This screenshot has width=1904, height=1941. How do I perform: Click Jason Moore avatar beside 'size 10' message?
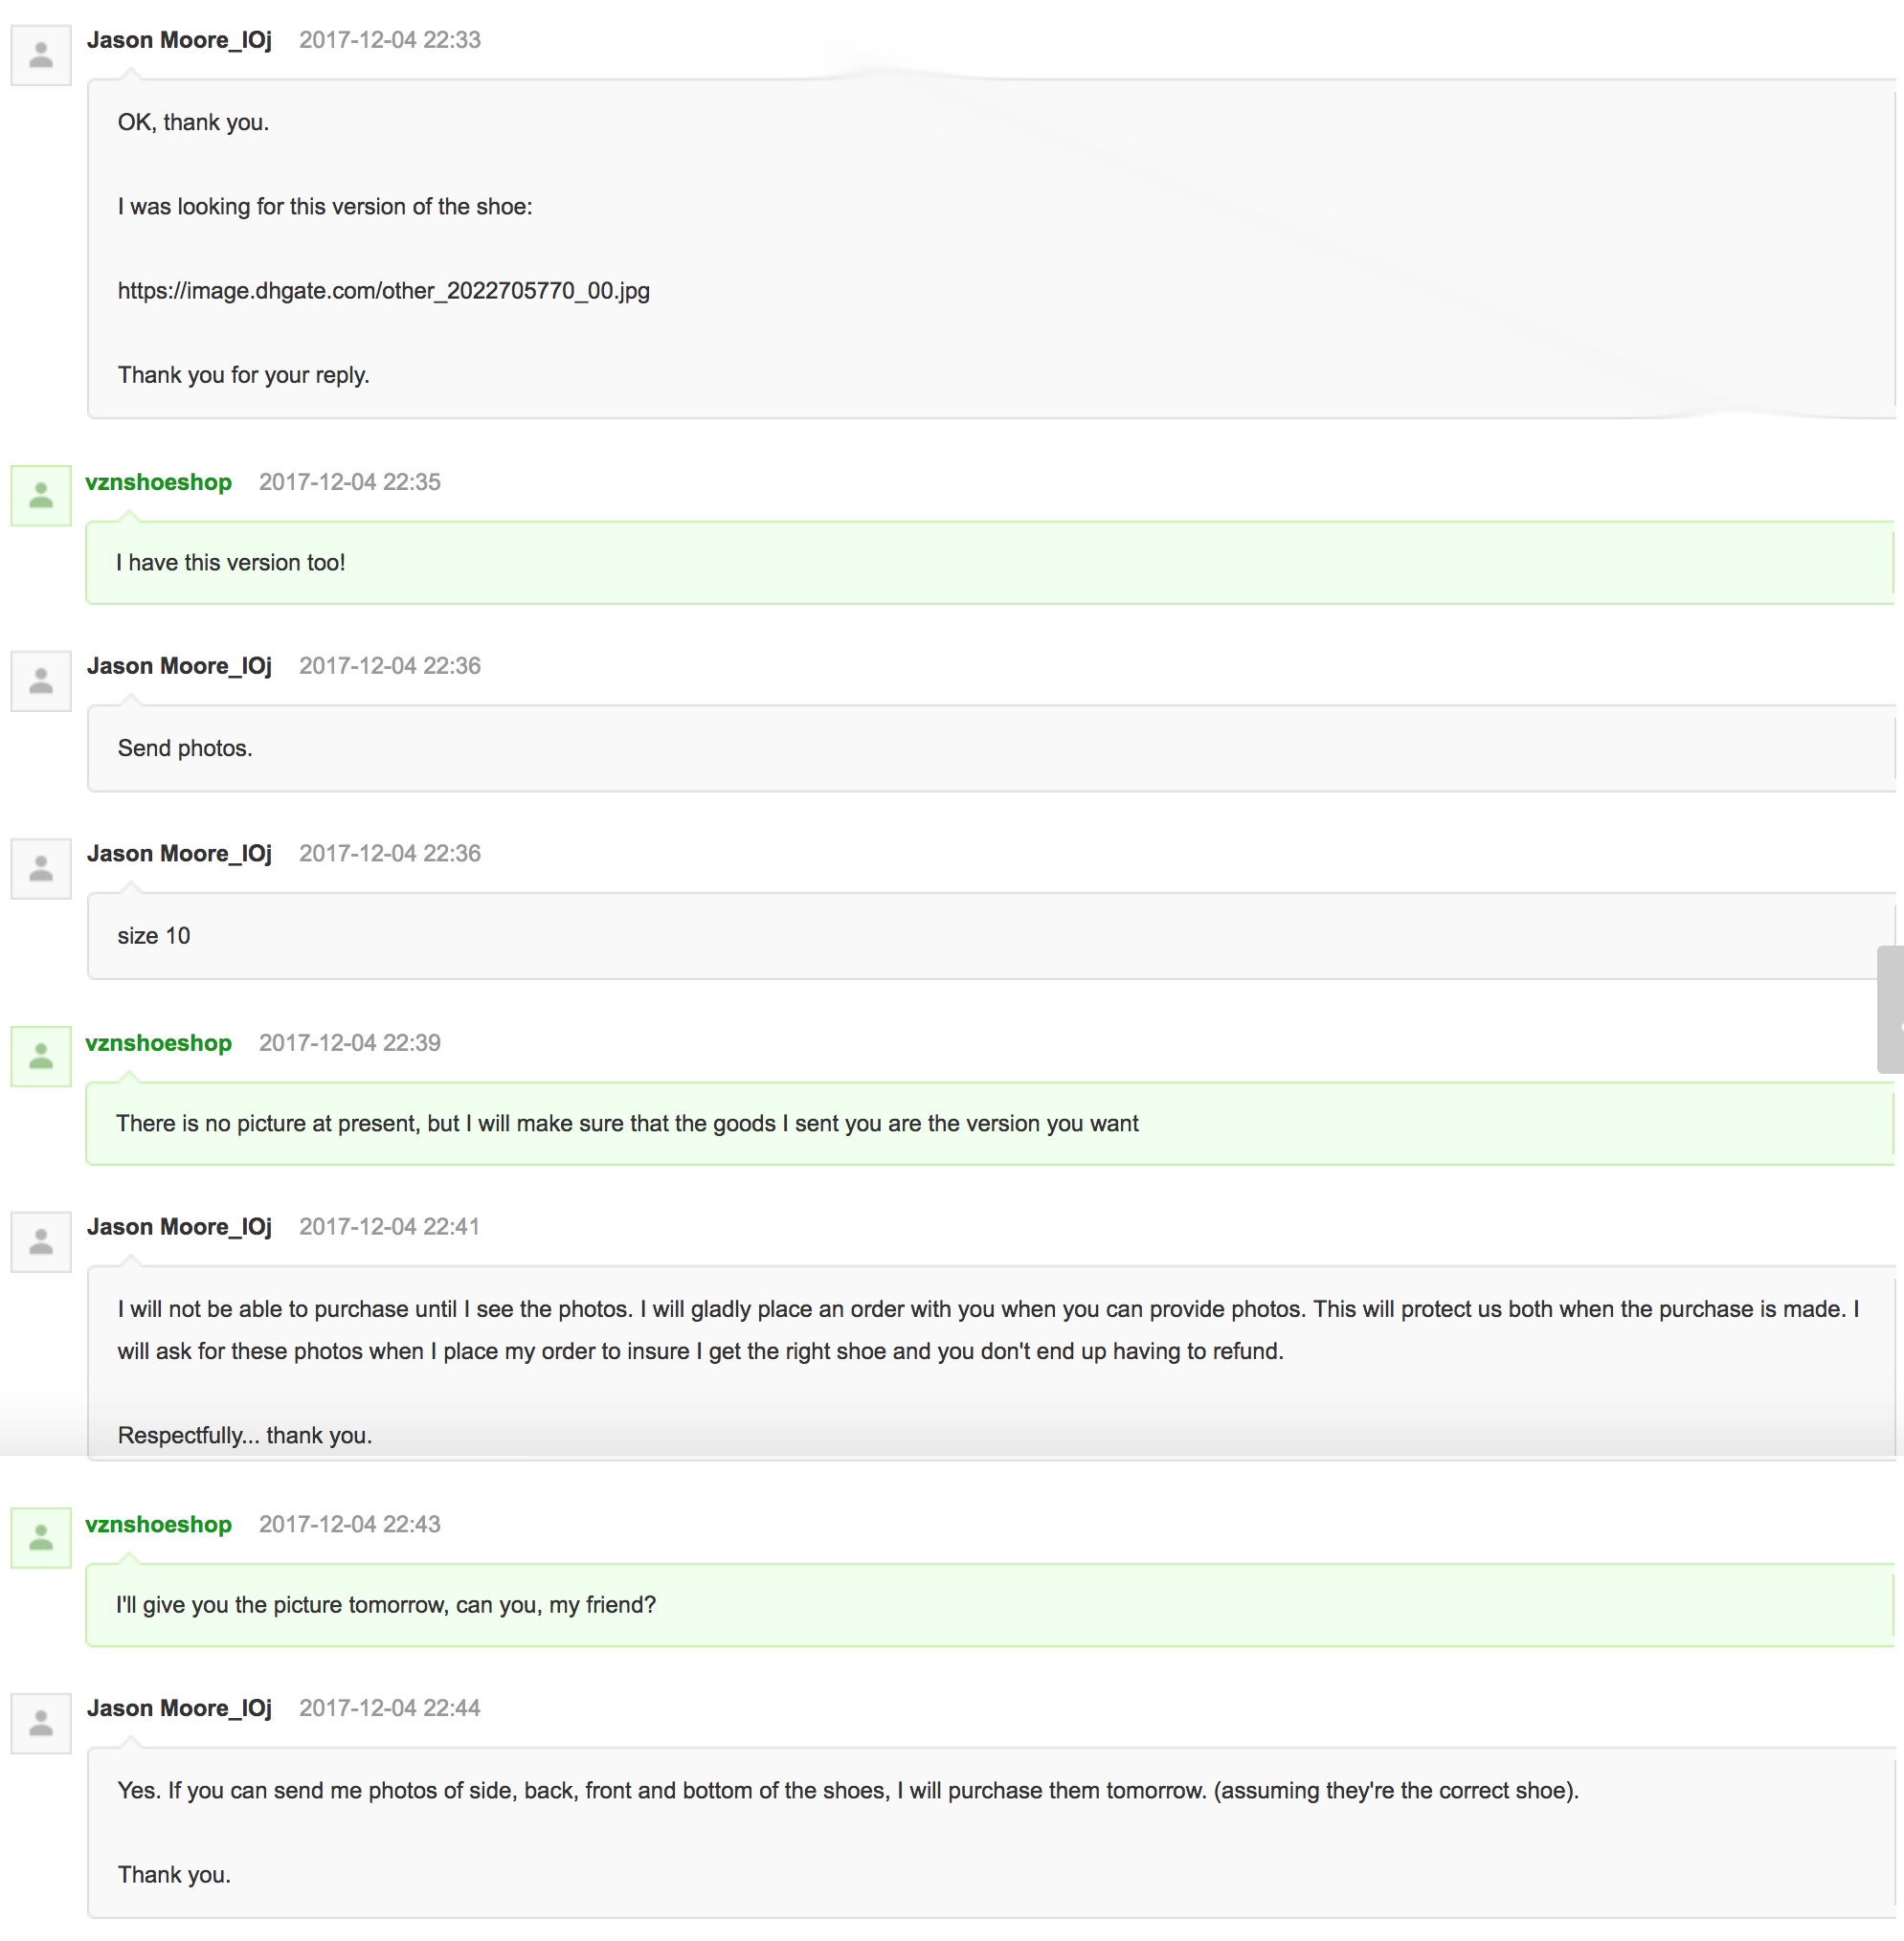41,869
